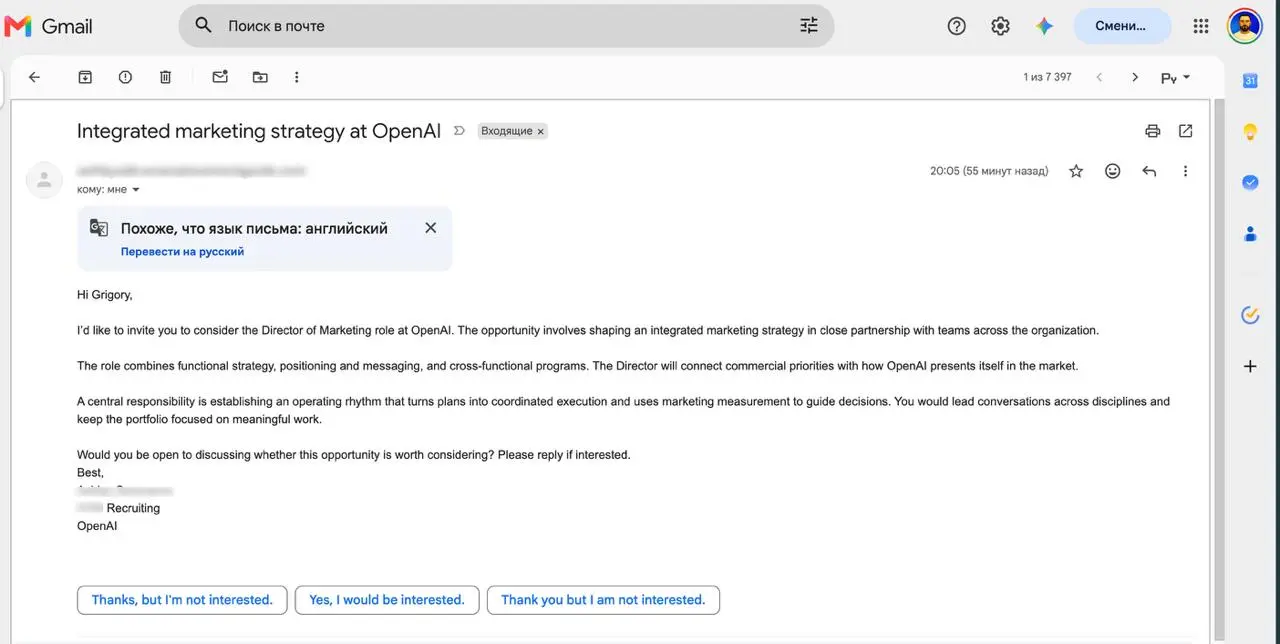Open Google Keep side panel
This screenshot has width=1280, height=644.
pos(1250,132)
